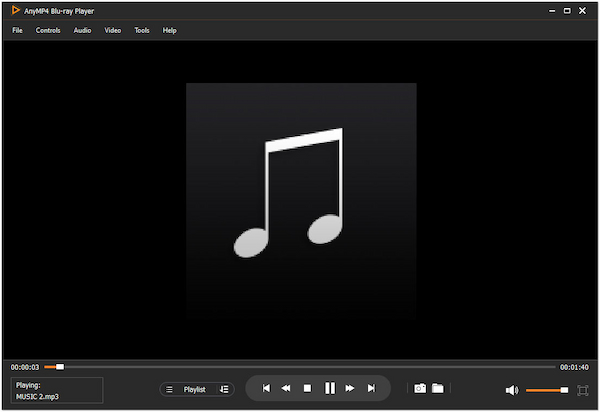Viewport: 600px width, 412px height.
Task: Open the Video menu
Action: click(112, 30)
